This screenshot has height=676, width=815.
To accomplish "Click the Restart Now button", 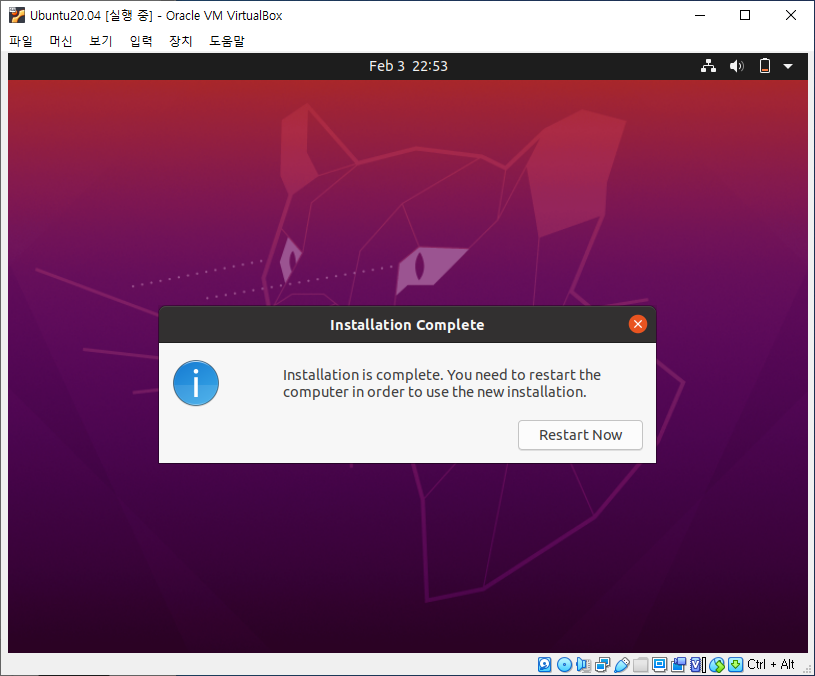I will (x=580, y=435).
